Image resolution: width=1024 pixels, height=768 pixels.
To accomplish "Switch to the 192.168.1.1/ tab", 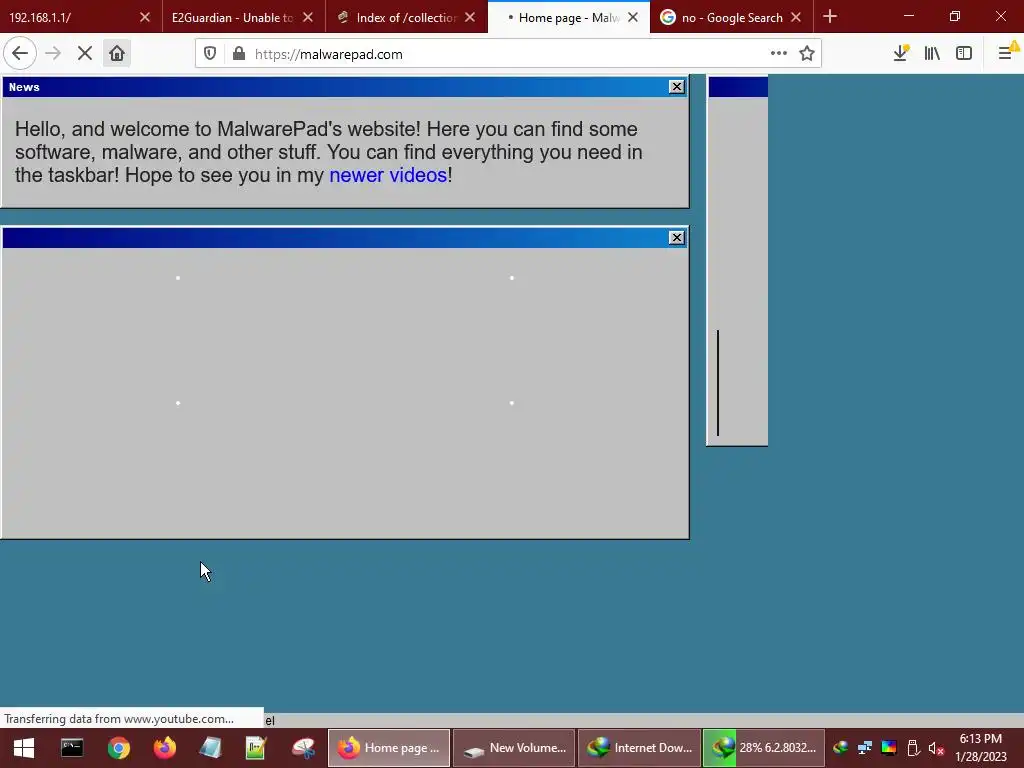I will (x=81, y=17).
